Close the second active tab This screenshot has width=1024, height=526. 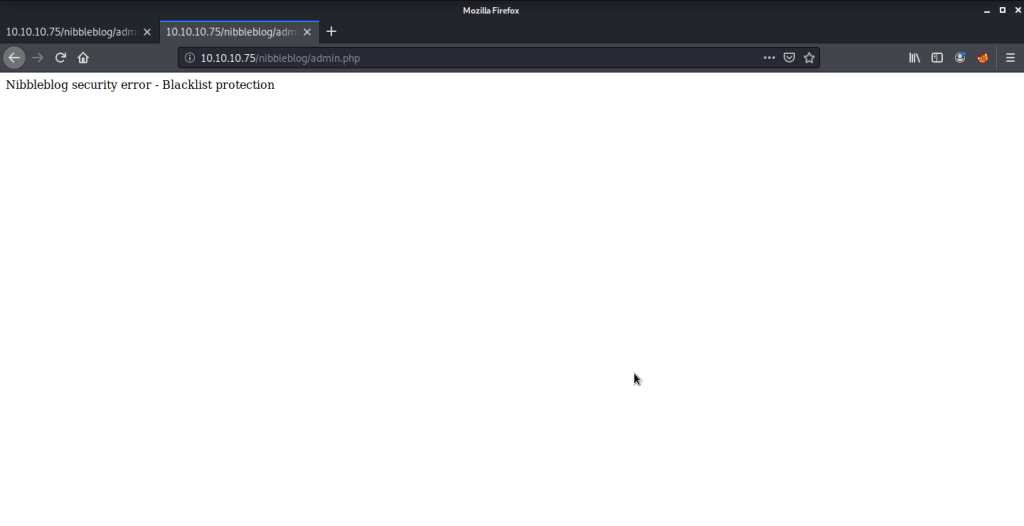(x=307, y=31)
